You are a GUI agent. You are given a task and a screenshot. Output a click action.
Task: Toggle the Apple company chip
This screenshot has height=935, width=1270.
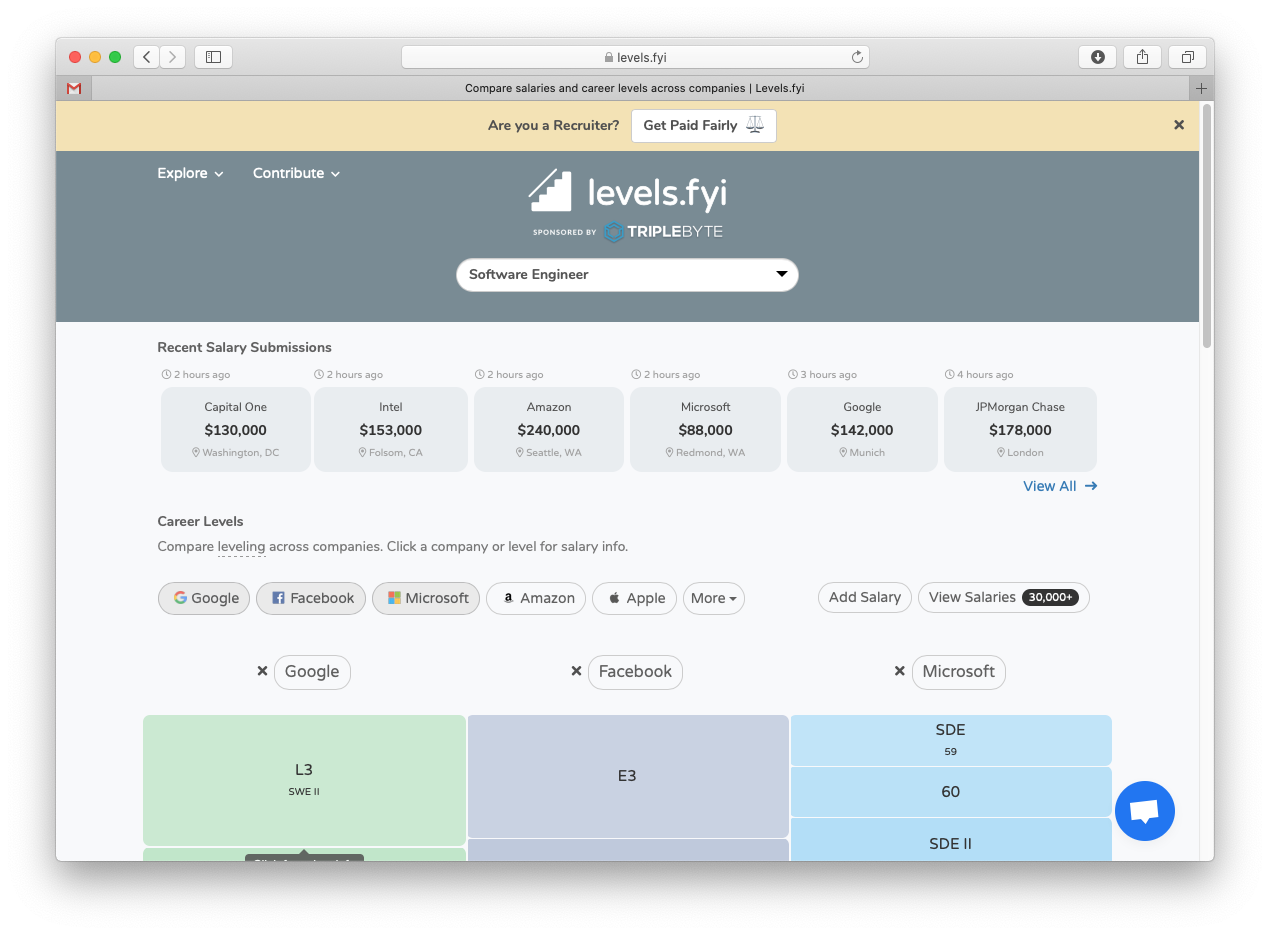[634, 598]
